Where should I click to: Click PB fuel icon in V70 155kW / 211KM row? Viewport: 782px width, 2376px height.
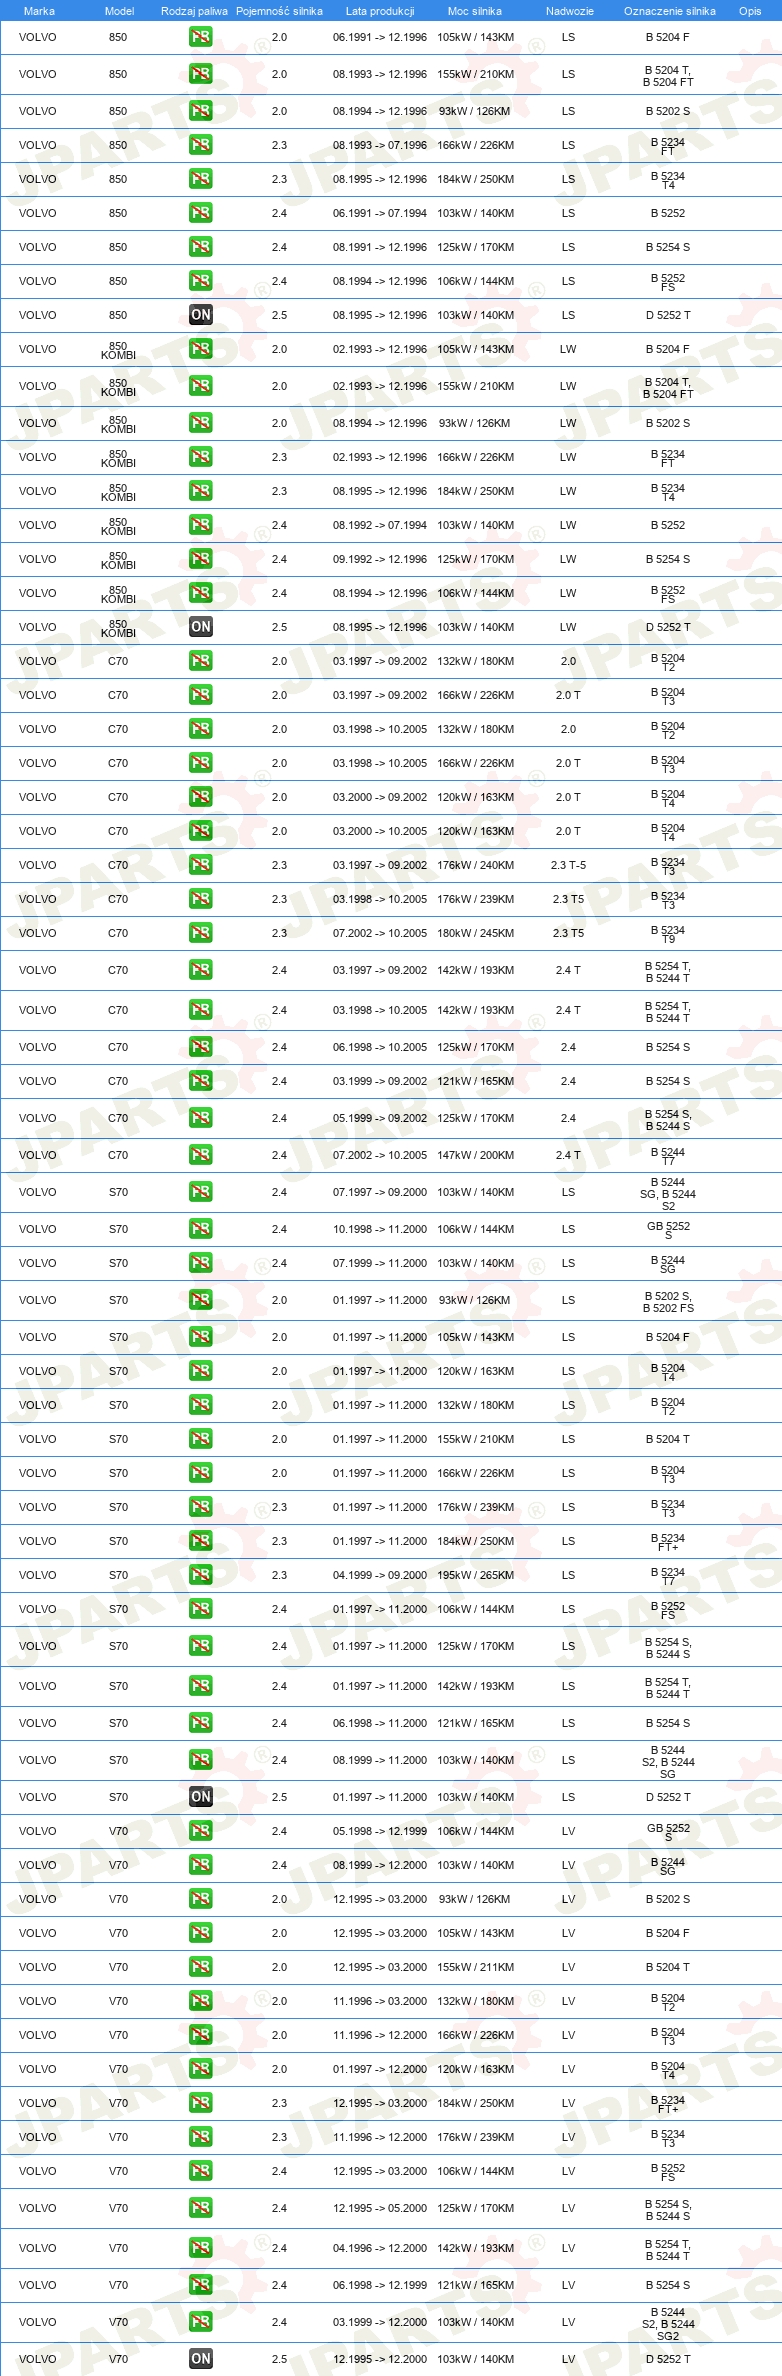tap(200, 1967)
